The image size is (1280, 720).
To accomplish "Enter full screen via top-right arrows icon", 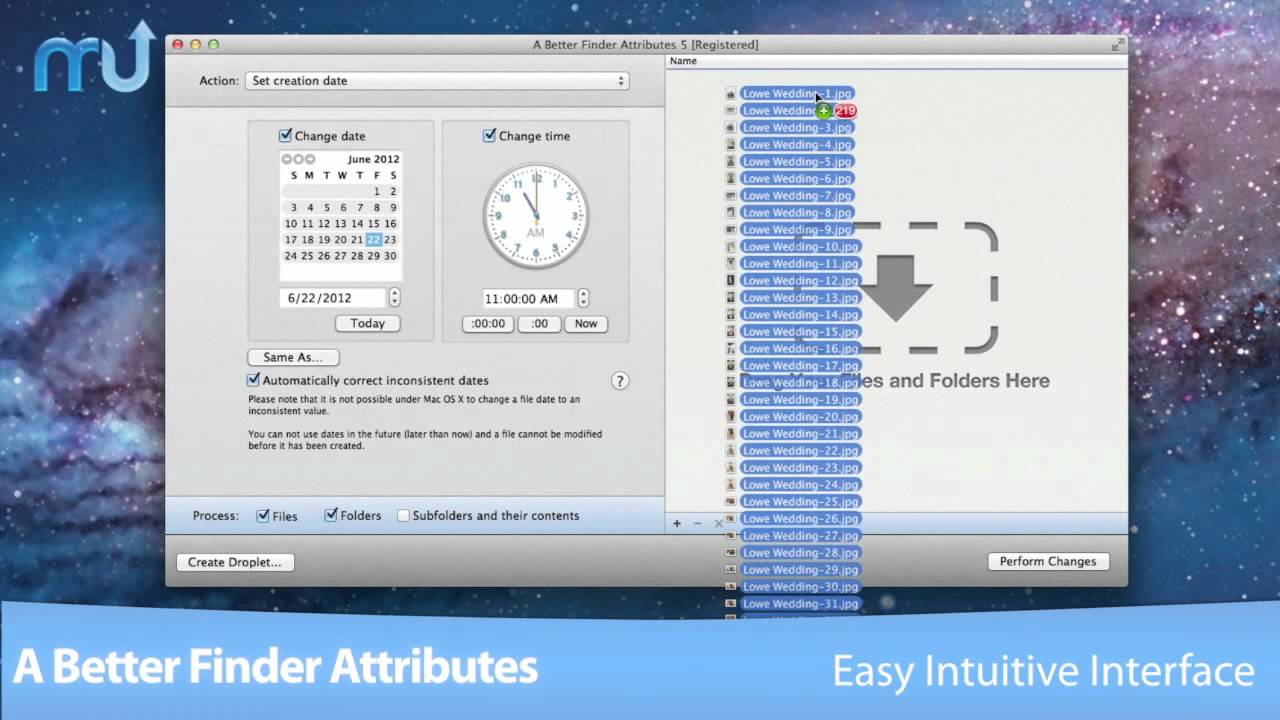I will pyautogui.click(x=1117, y=45).
